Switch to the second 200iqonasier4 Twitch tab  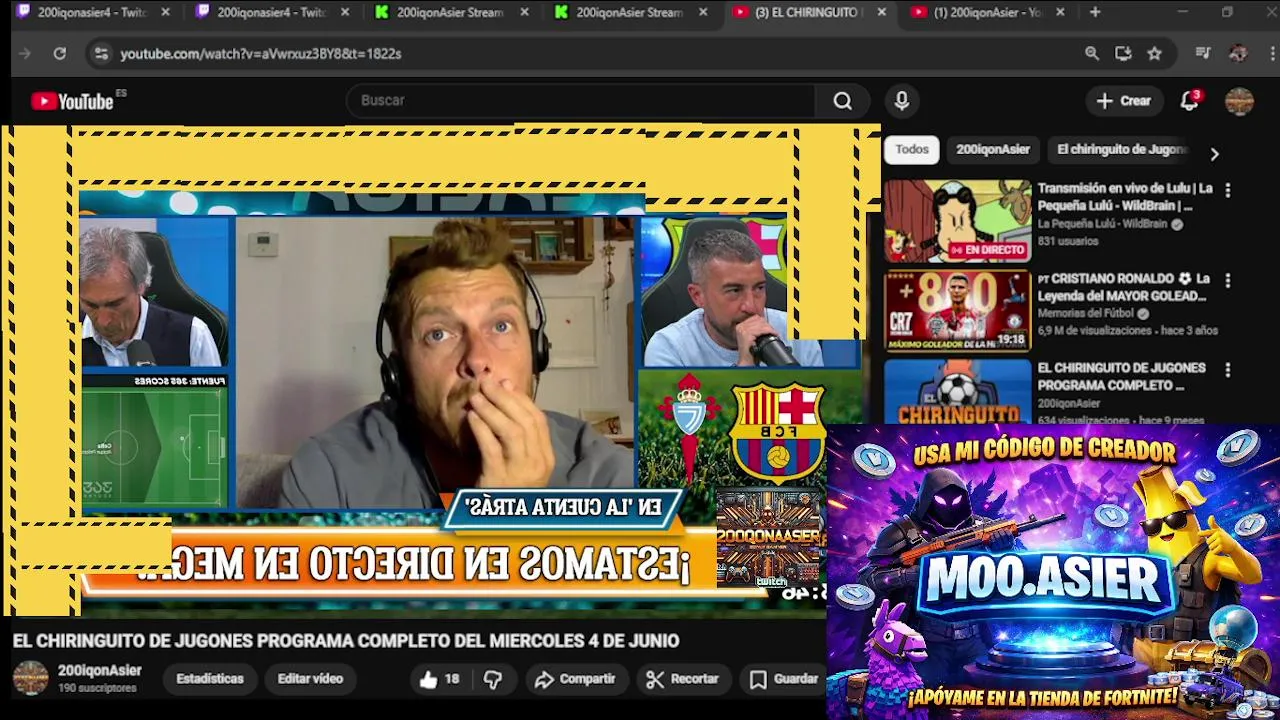tap(273, 12)
